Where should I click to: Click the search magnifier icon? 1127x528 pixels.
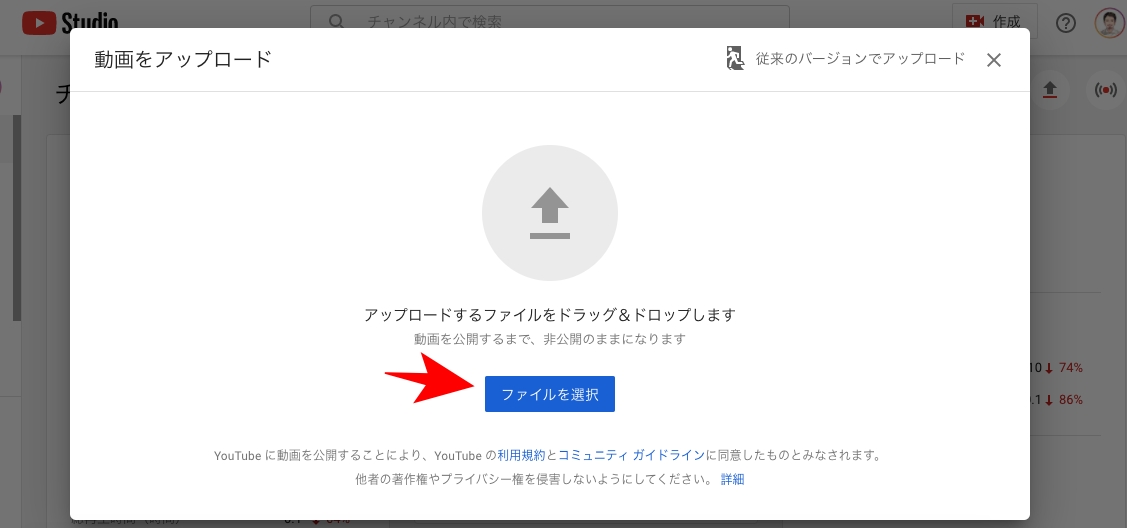tap(336, 22)
